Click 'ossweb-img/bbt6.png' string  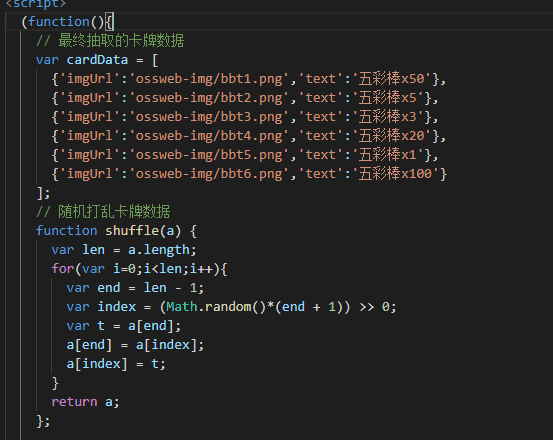[x=209, y=174]
